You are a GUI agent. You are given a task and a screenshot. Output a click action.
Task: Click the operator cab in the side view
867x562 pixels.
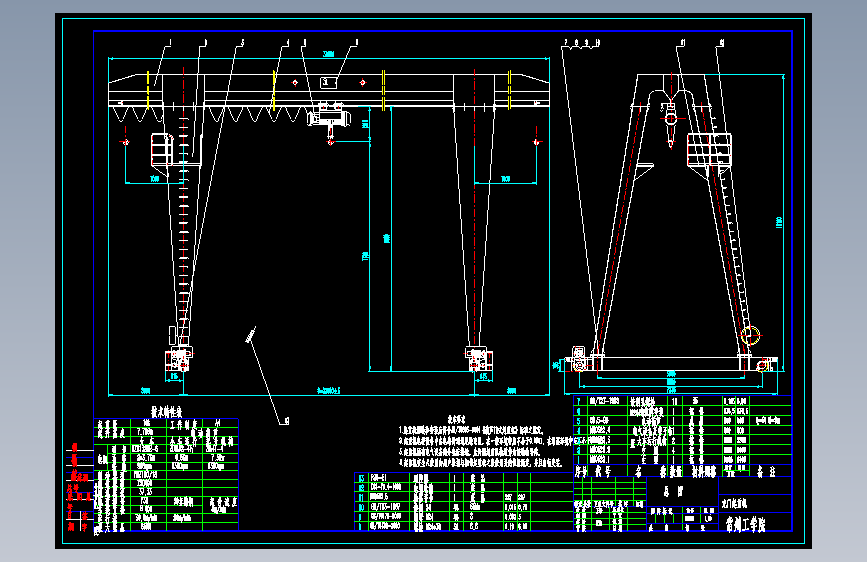click(x=709, y=150)
